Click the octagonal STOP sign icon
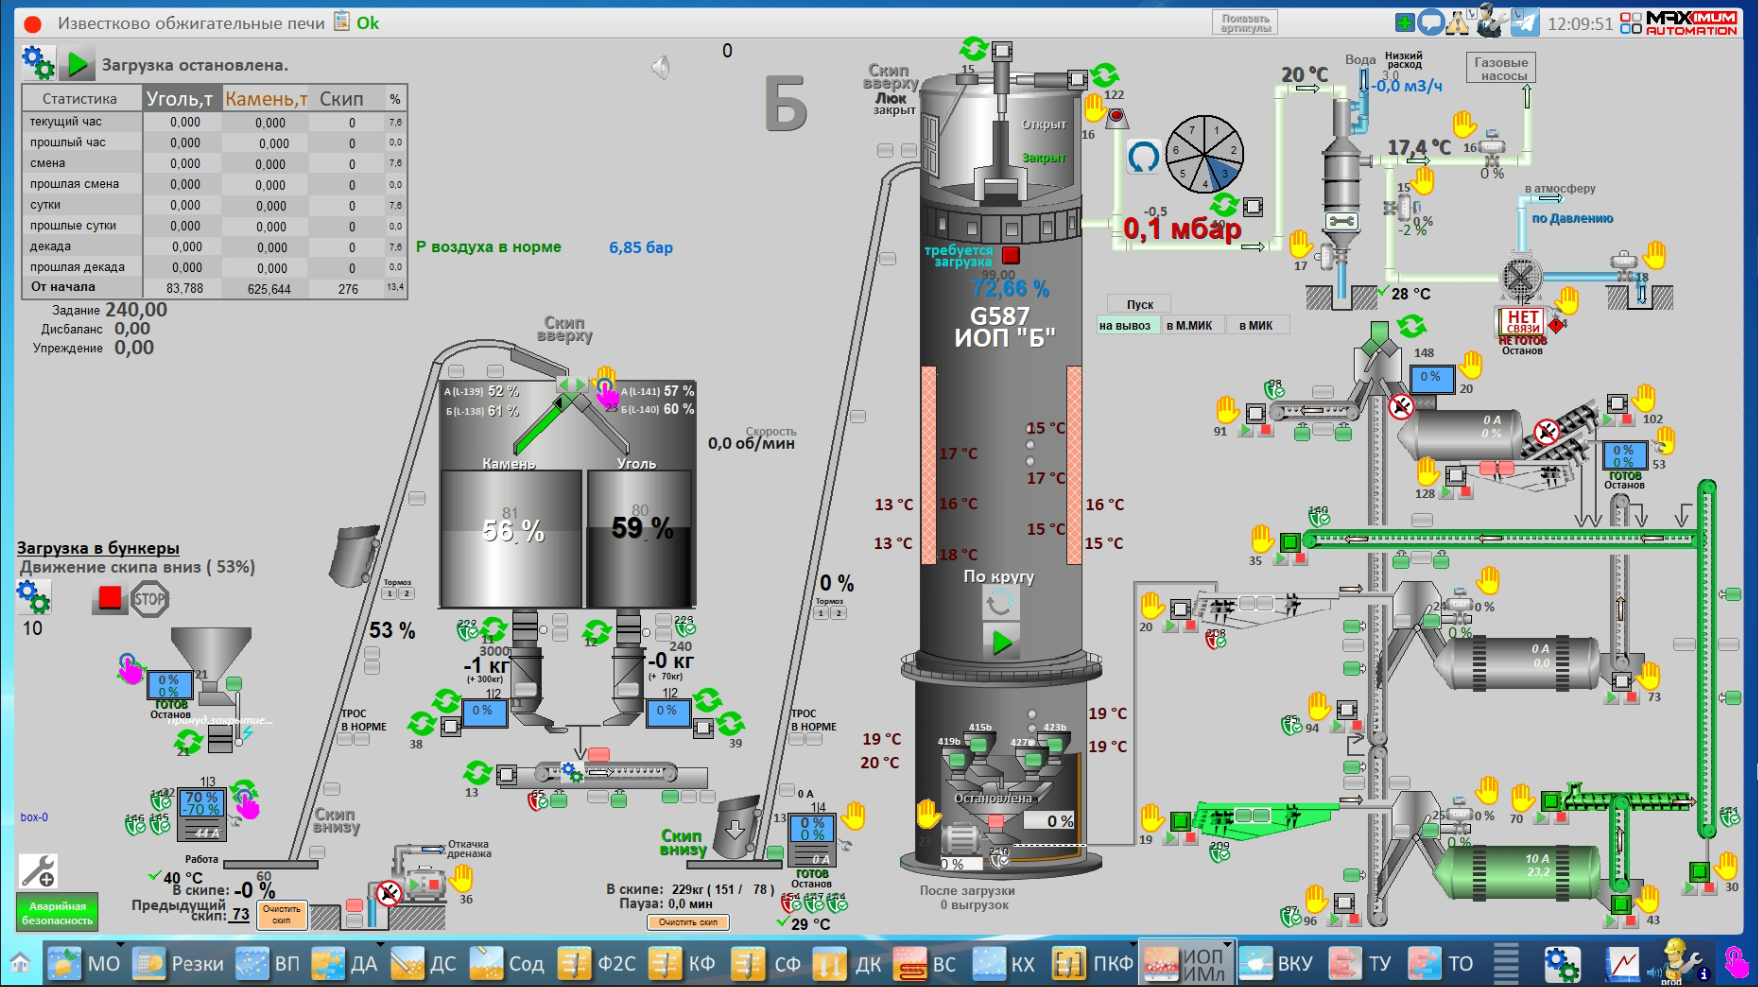 (149, 600)
